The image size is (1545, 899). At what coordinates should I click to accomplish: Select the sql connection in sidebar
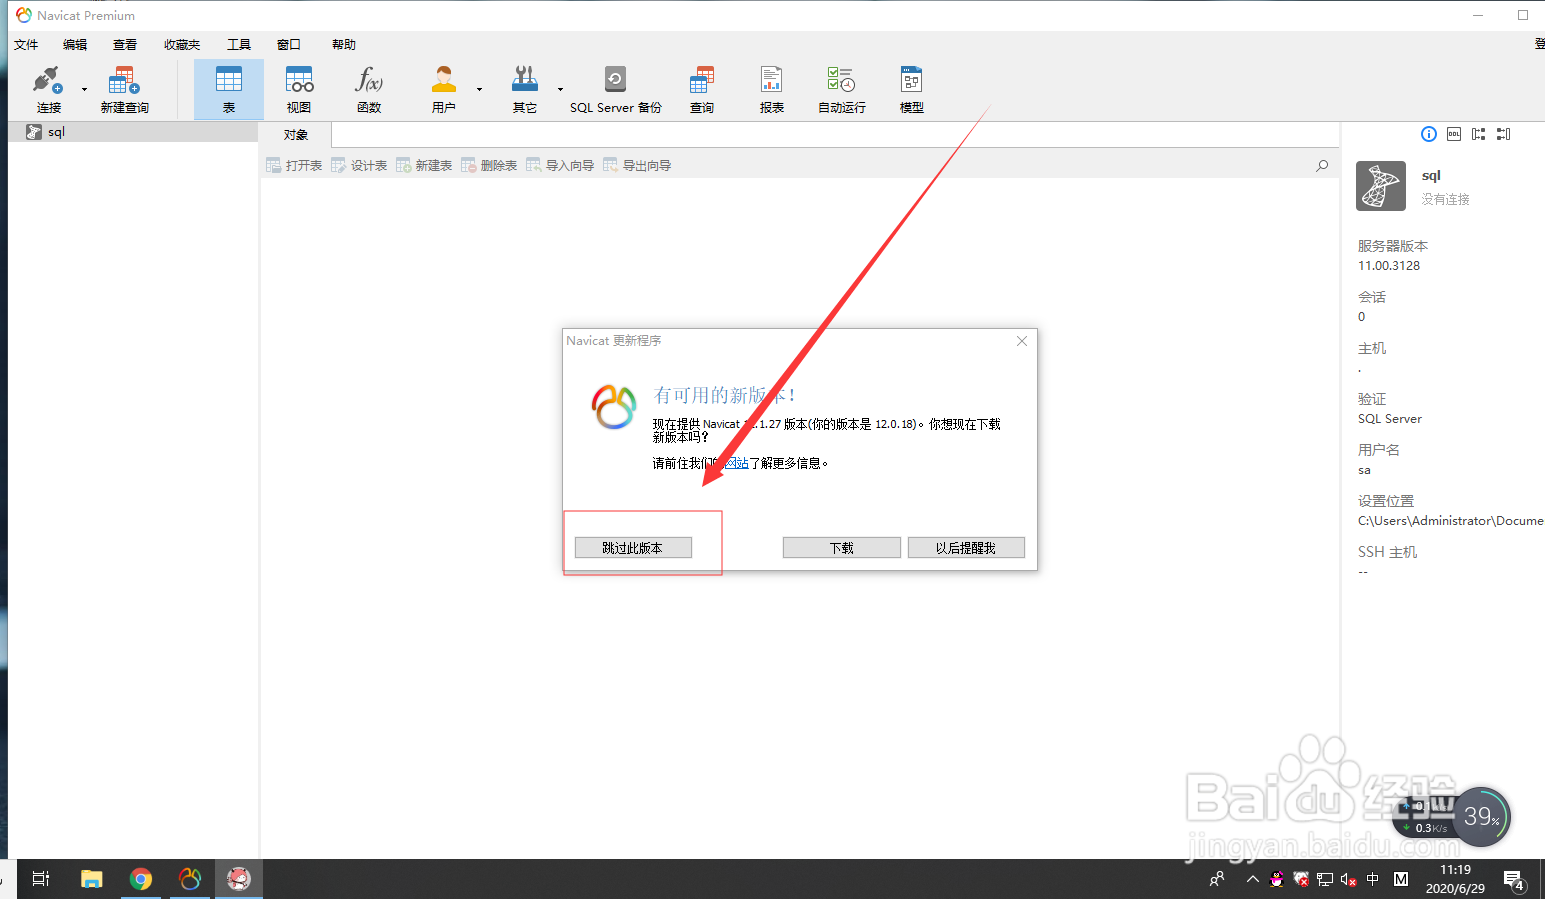(x=133, y=132)
